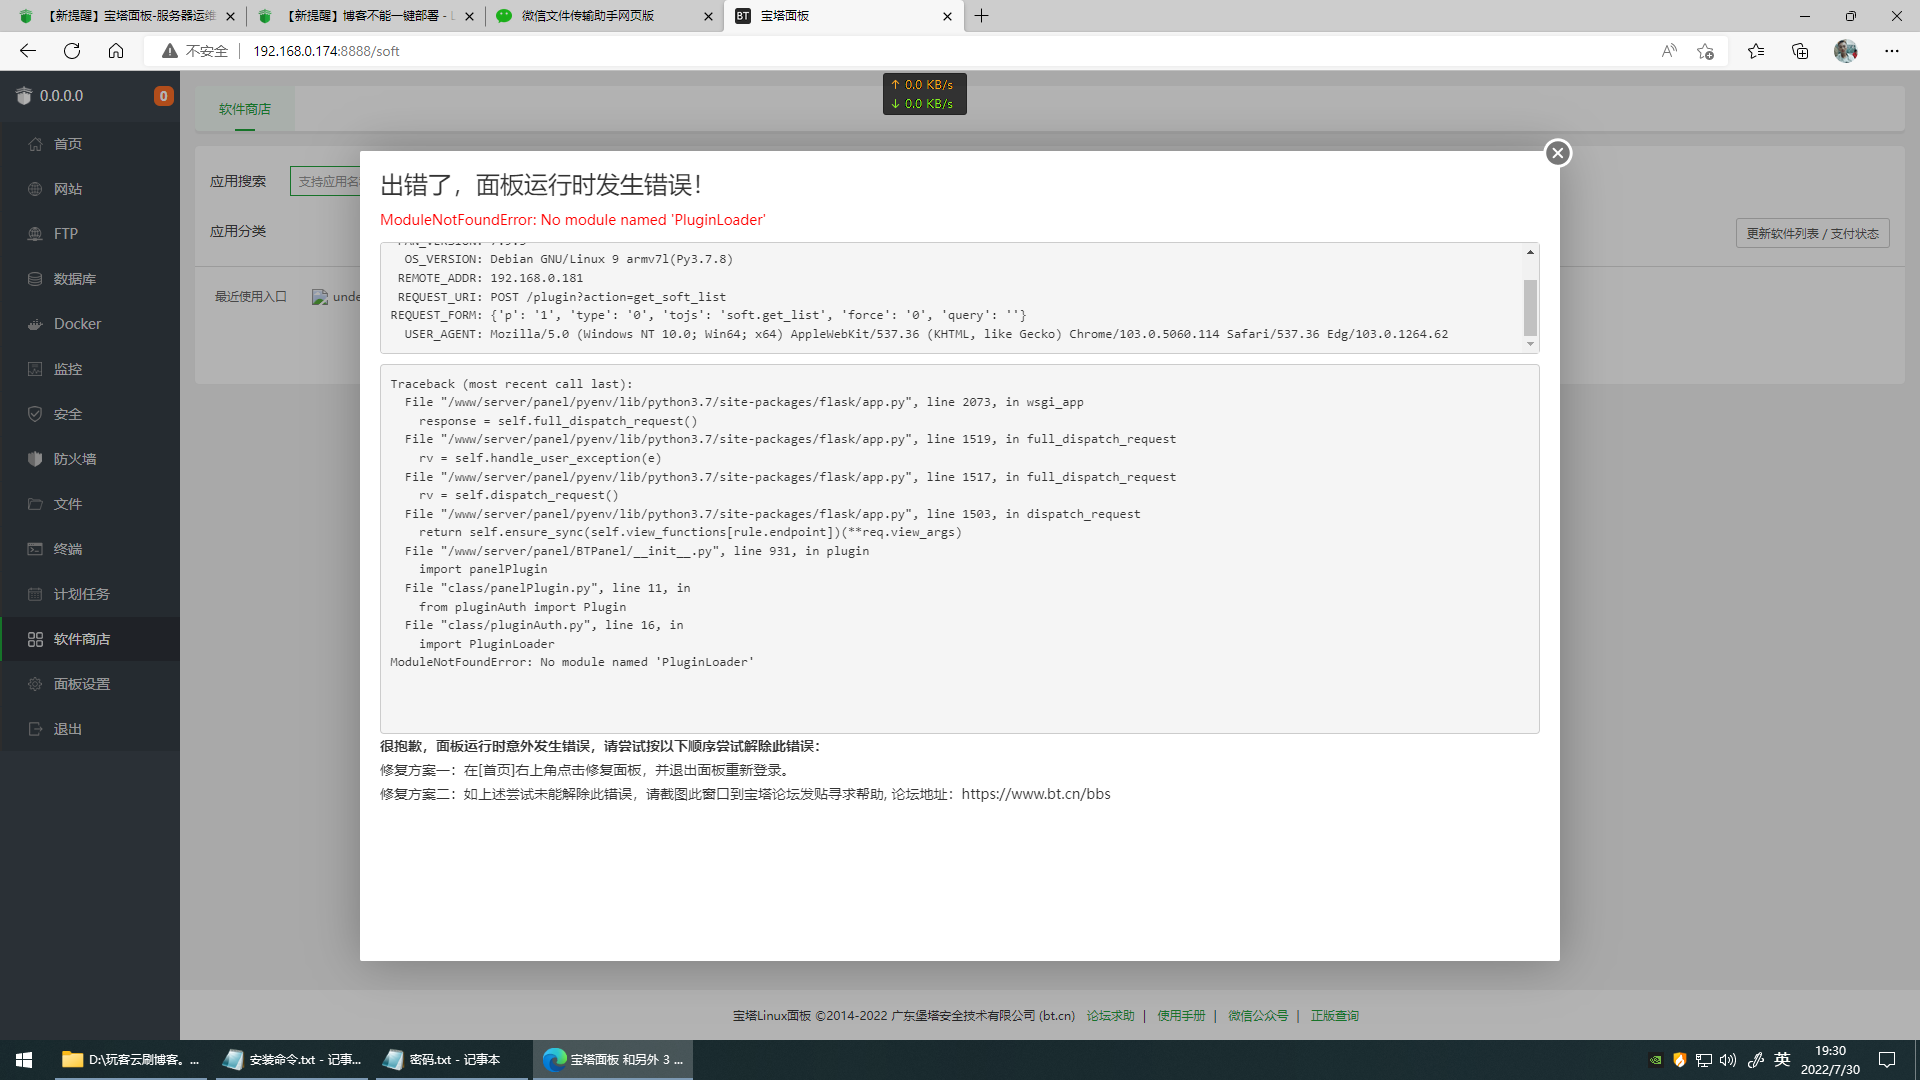This screenshot has width=1920, height=1080.
Task: Click the 计划任务 calendar icon in sidebar
Action: 35,594
